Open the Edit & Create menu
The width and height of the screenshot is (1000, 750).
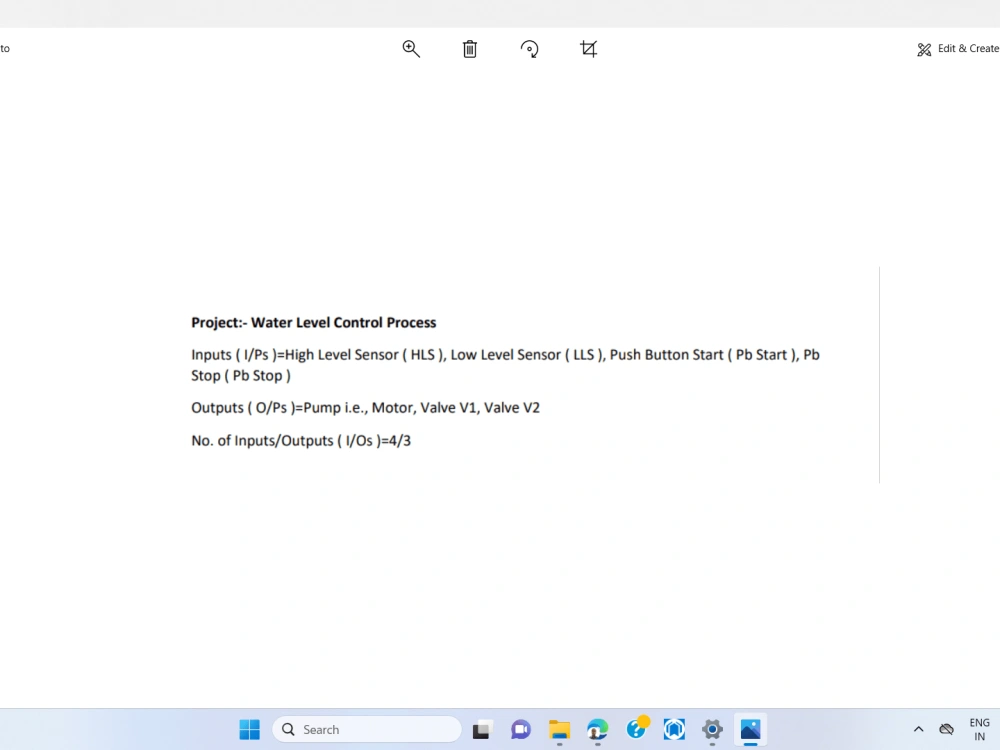coord(956,48)
